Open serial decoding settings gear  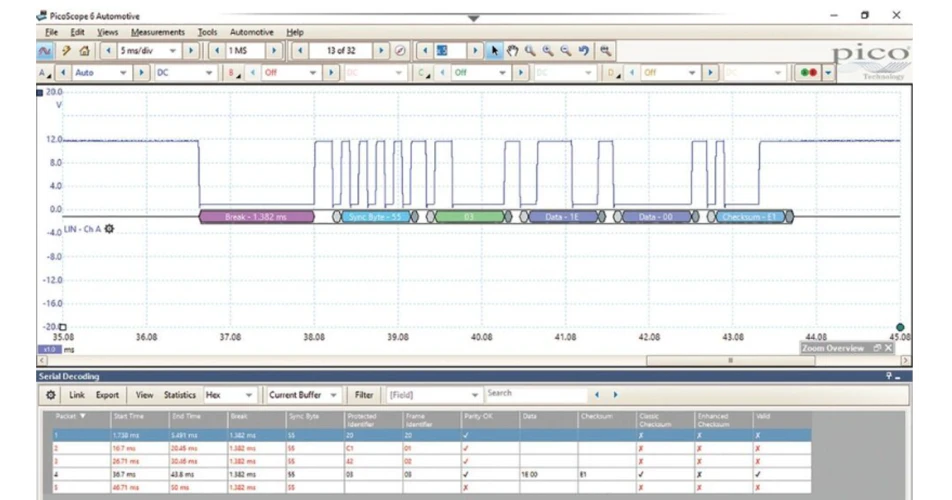click(x=51, y=395)
